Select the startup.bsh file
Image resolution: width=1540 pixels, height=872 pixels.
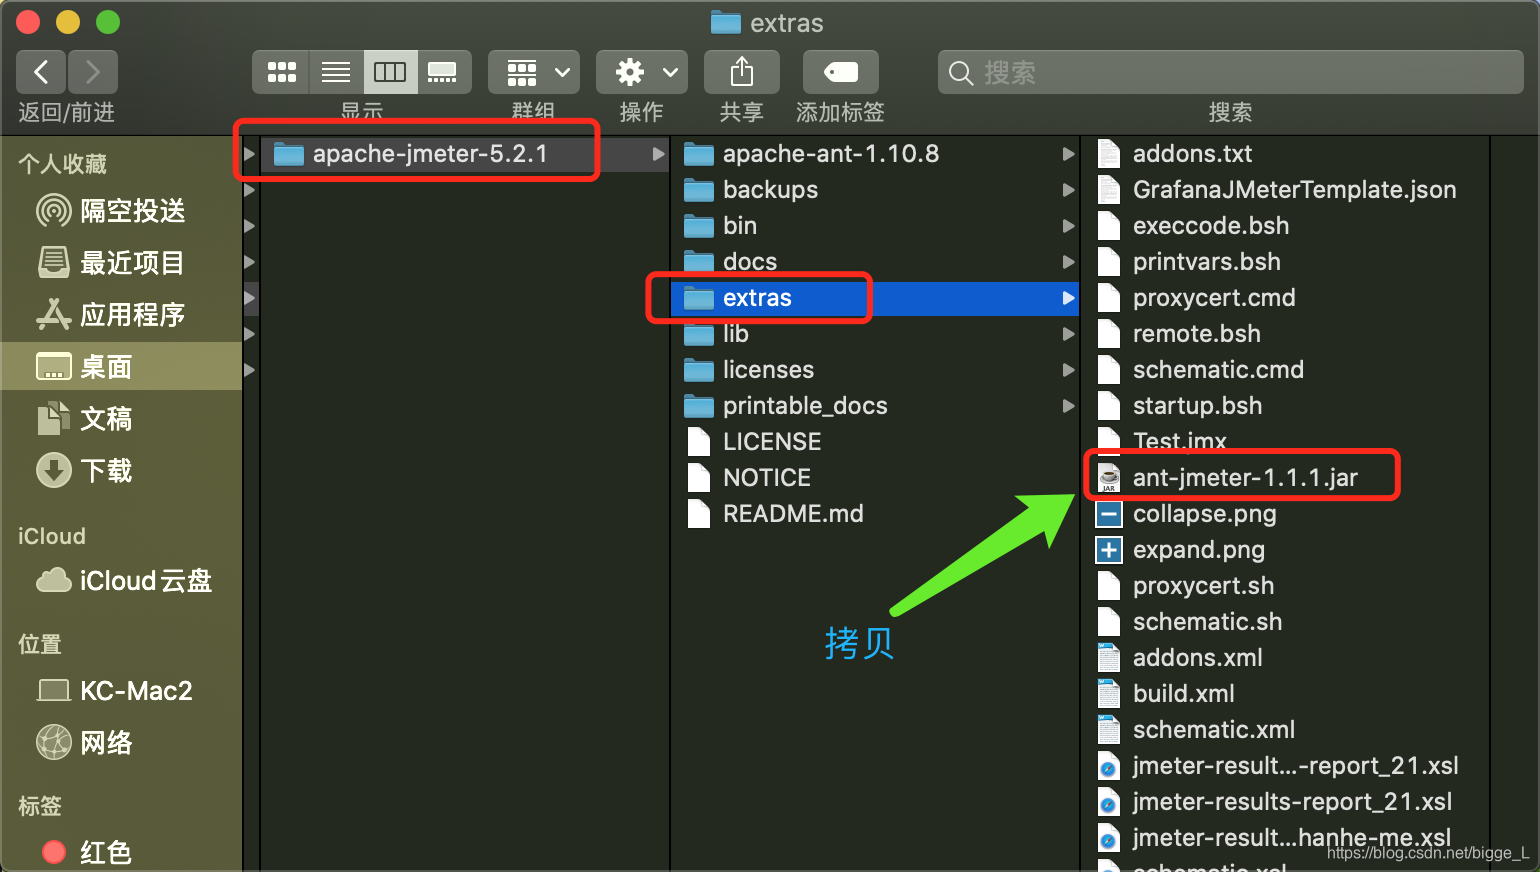pyautogui.click(x=1285, y=406)
